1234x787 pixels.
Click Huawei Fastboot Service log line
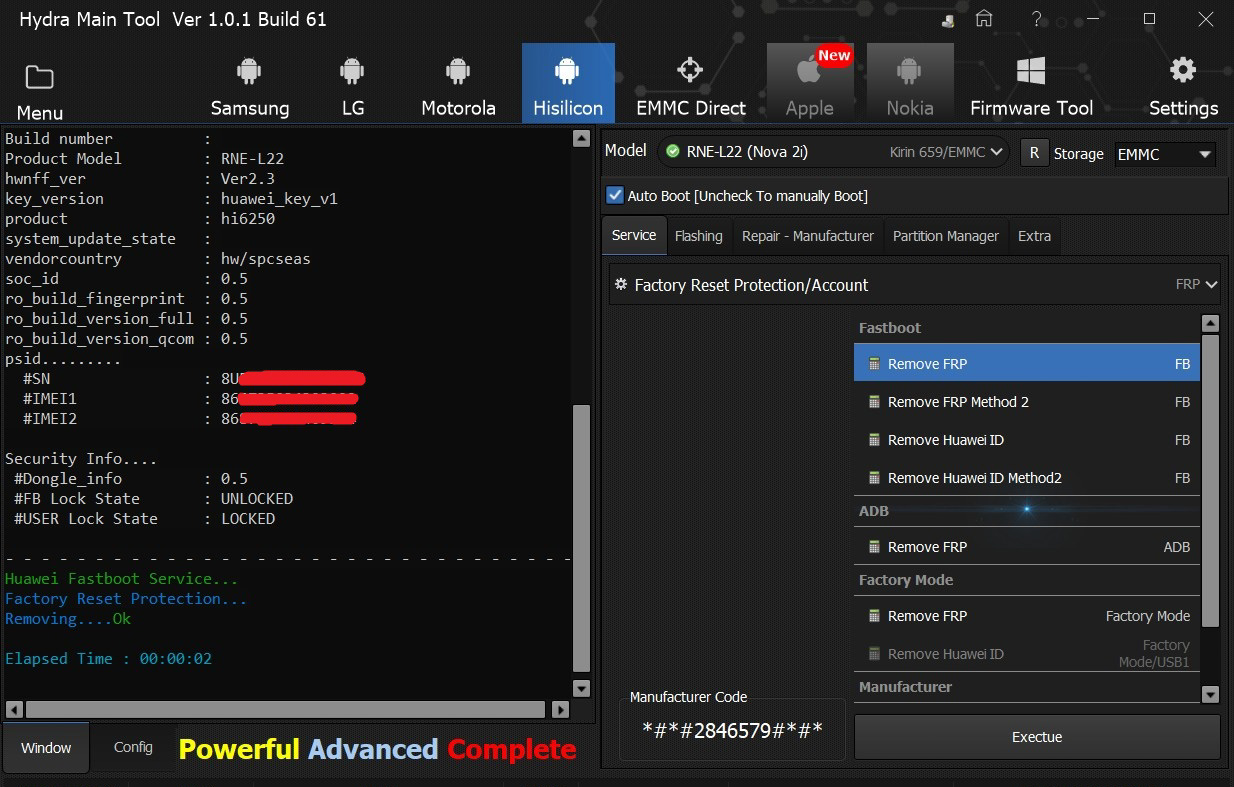[122, 578]
